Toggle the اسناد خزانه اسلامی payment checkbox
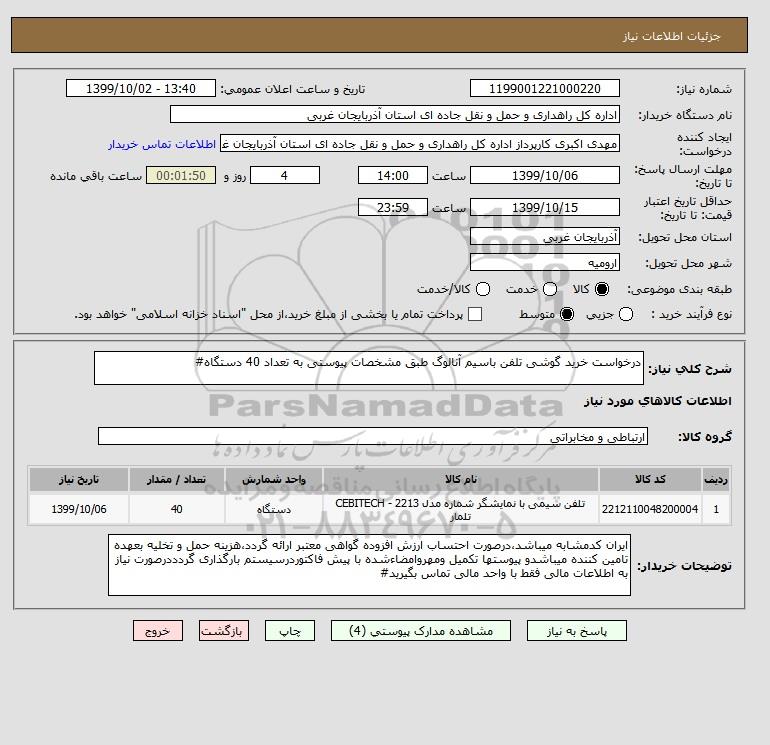Screen dimensions: 770x745 coord(475,314)
